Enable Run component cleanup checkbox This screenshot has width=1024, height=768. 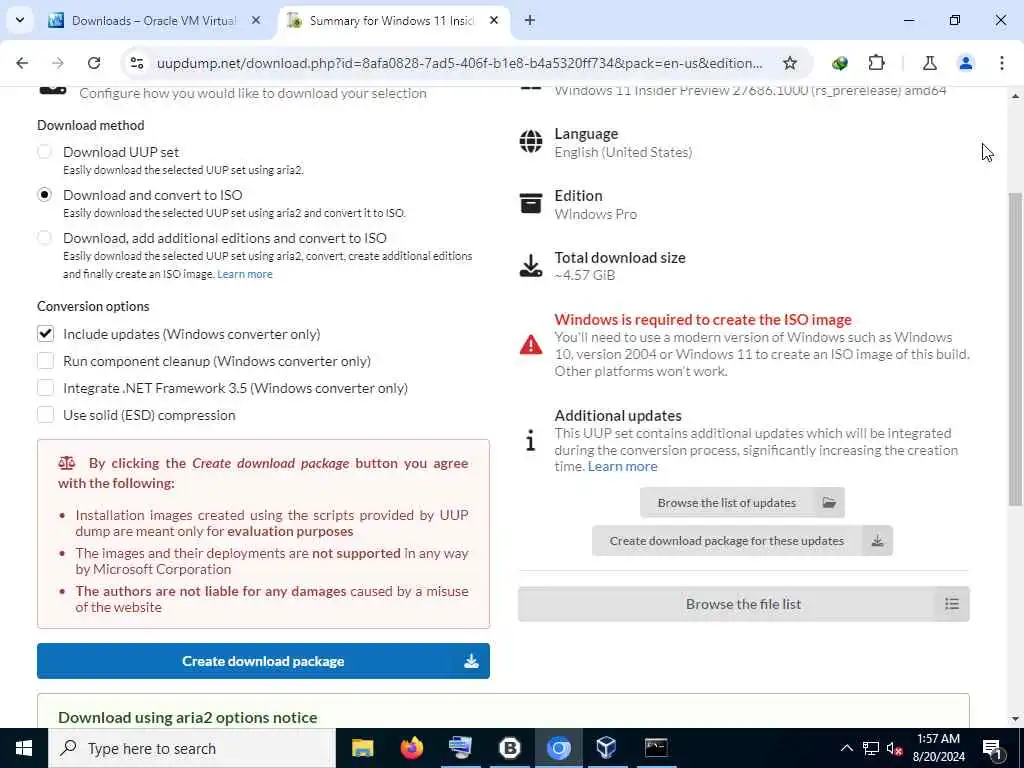tap(45, 361)
